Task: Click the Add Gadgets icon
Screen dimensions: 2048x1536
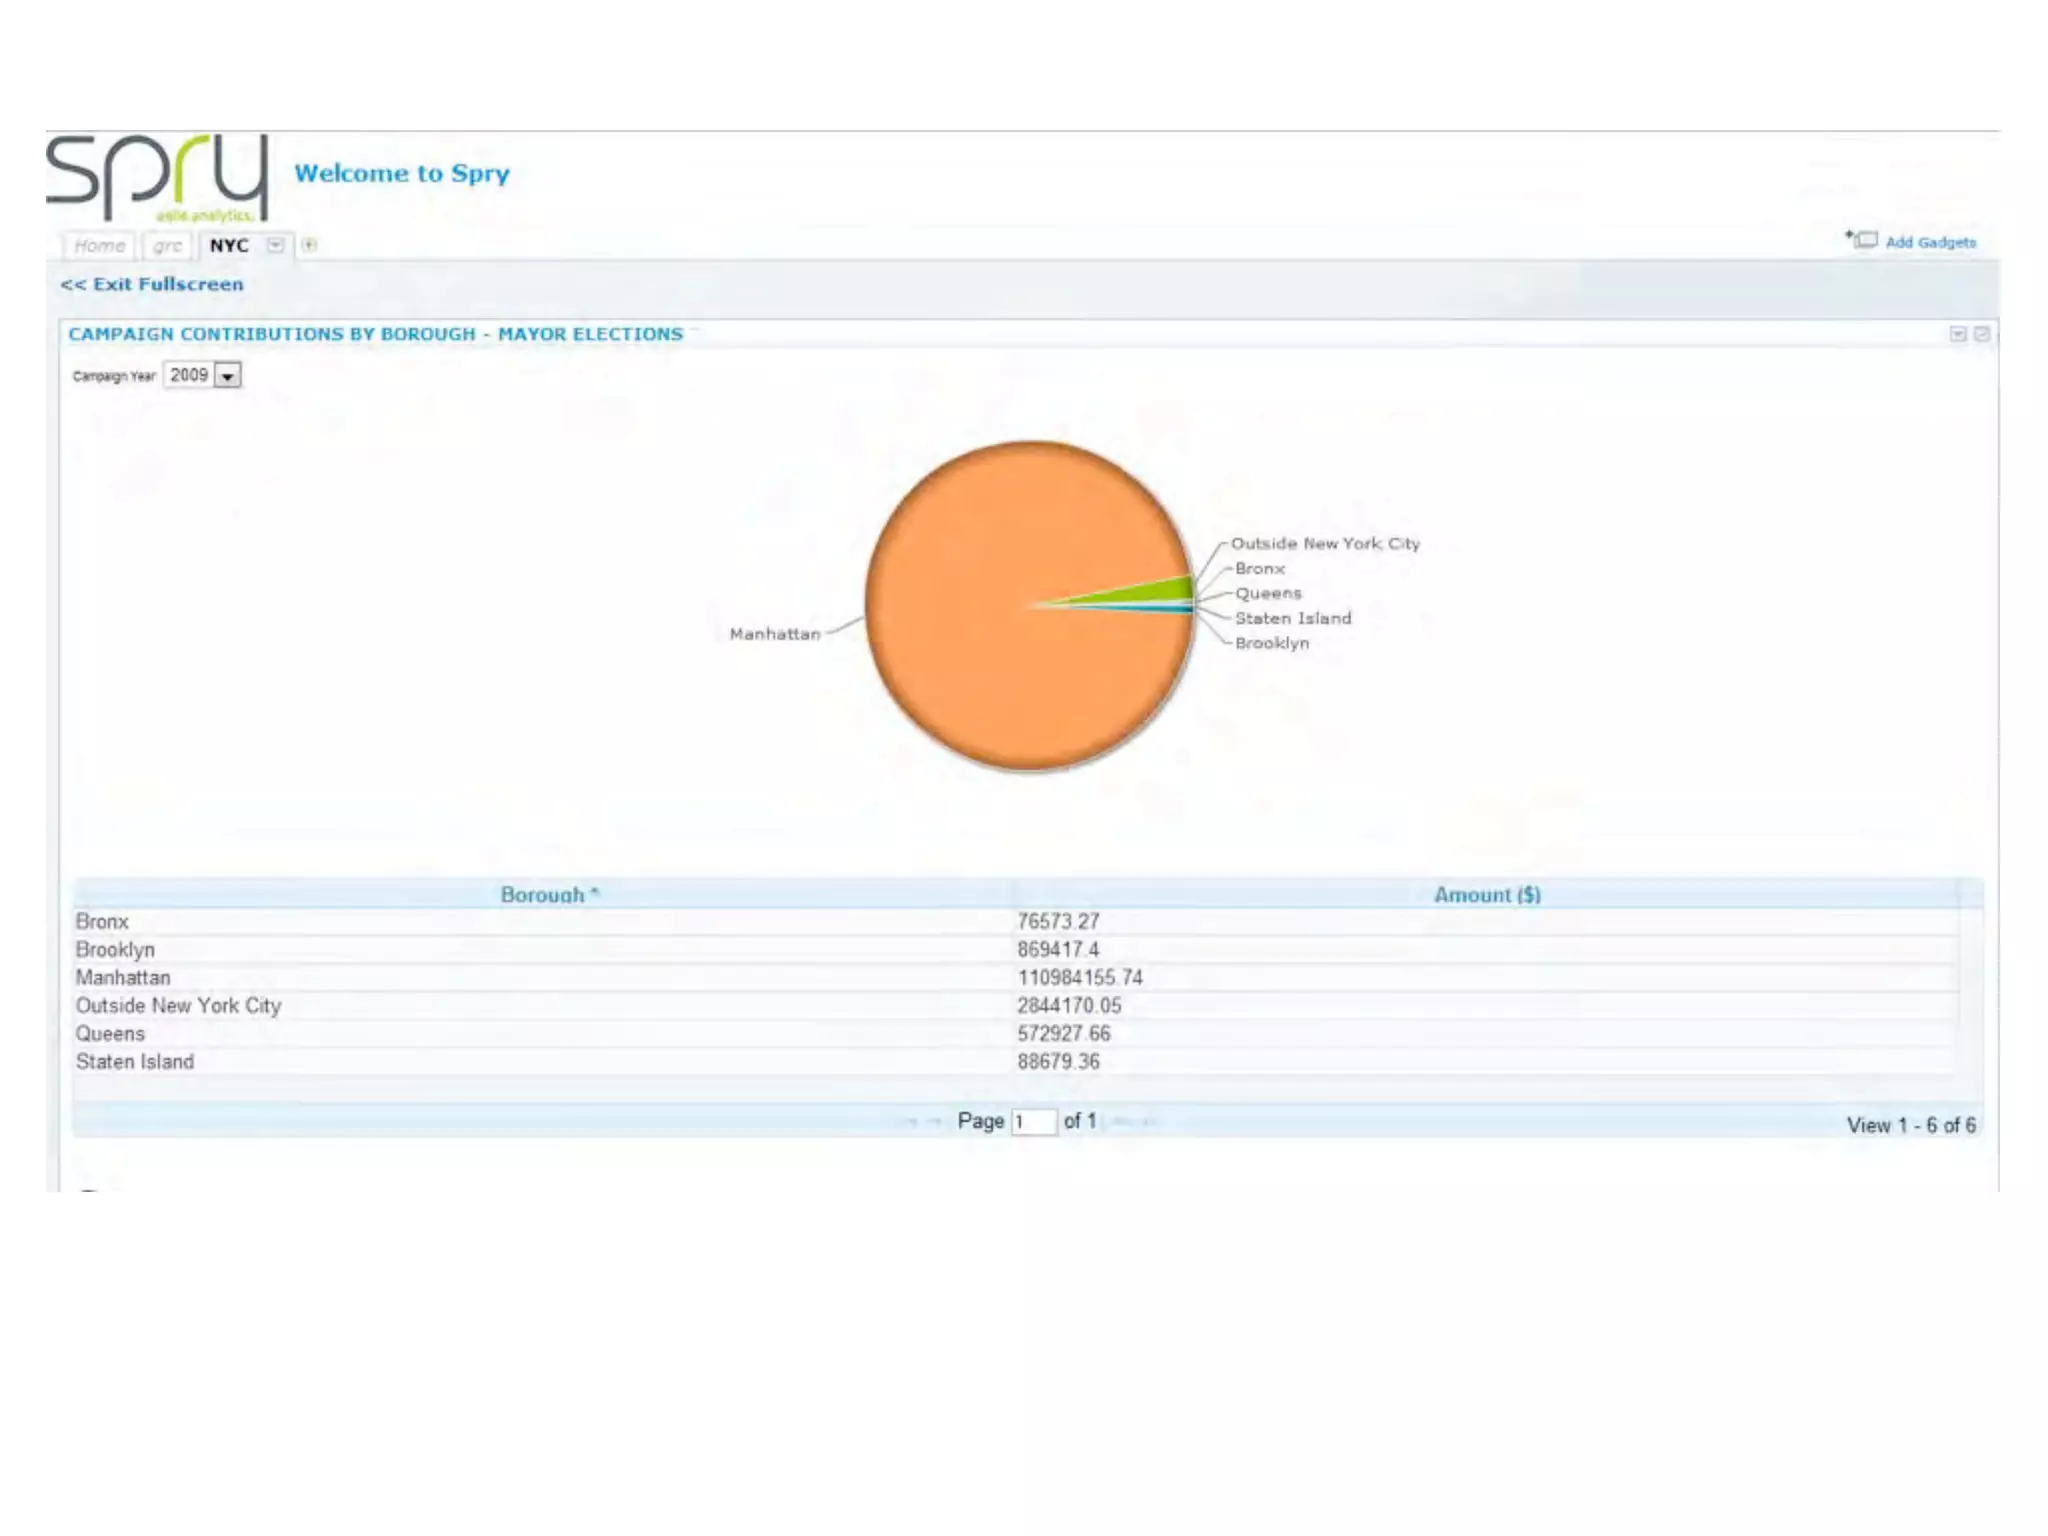Action: [1861, 240]
